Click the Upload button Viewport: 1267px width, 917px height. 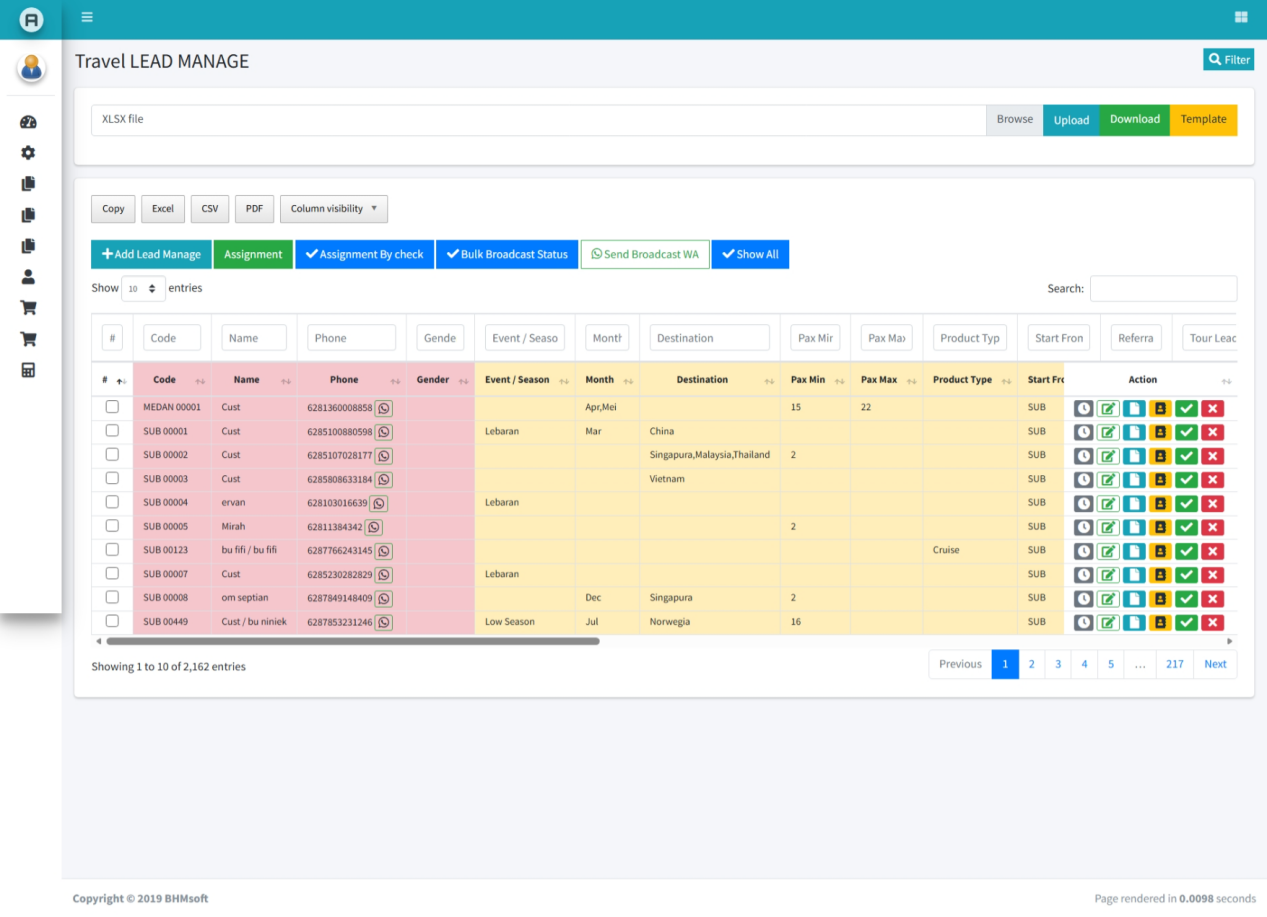pos(1071,120)
